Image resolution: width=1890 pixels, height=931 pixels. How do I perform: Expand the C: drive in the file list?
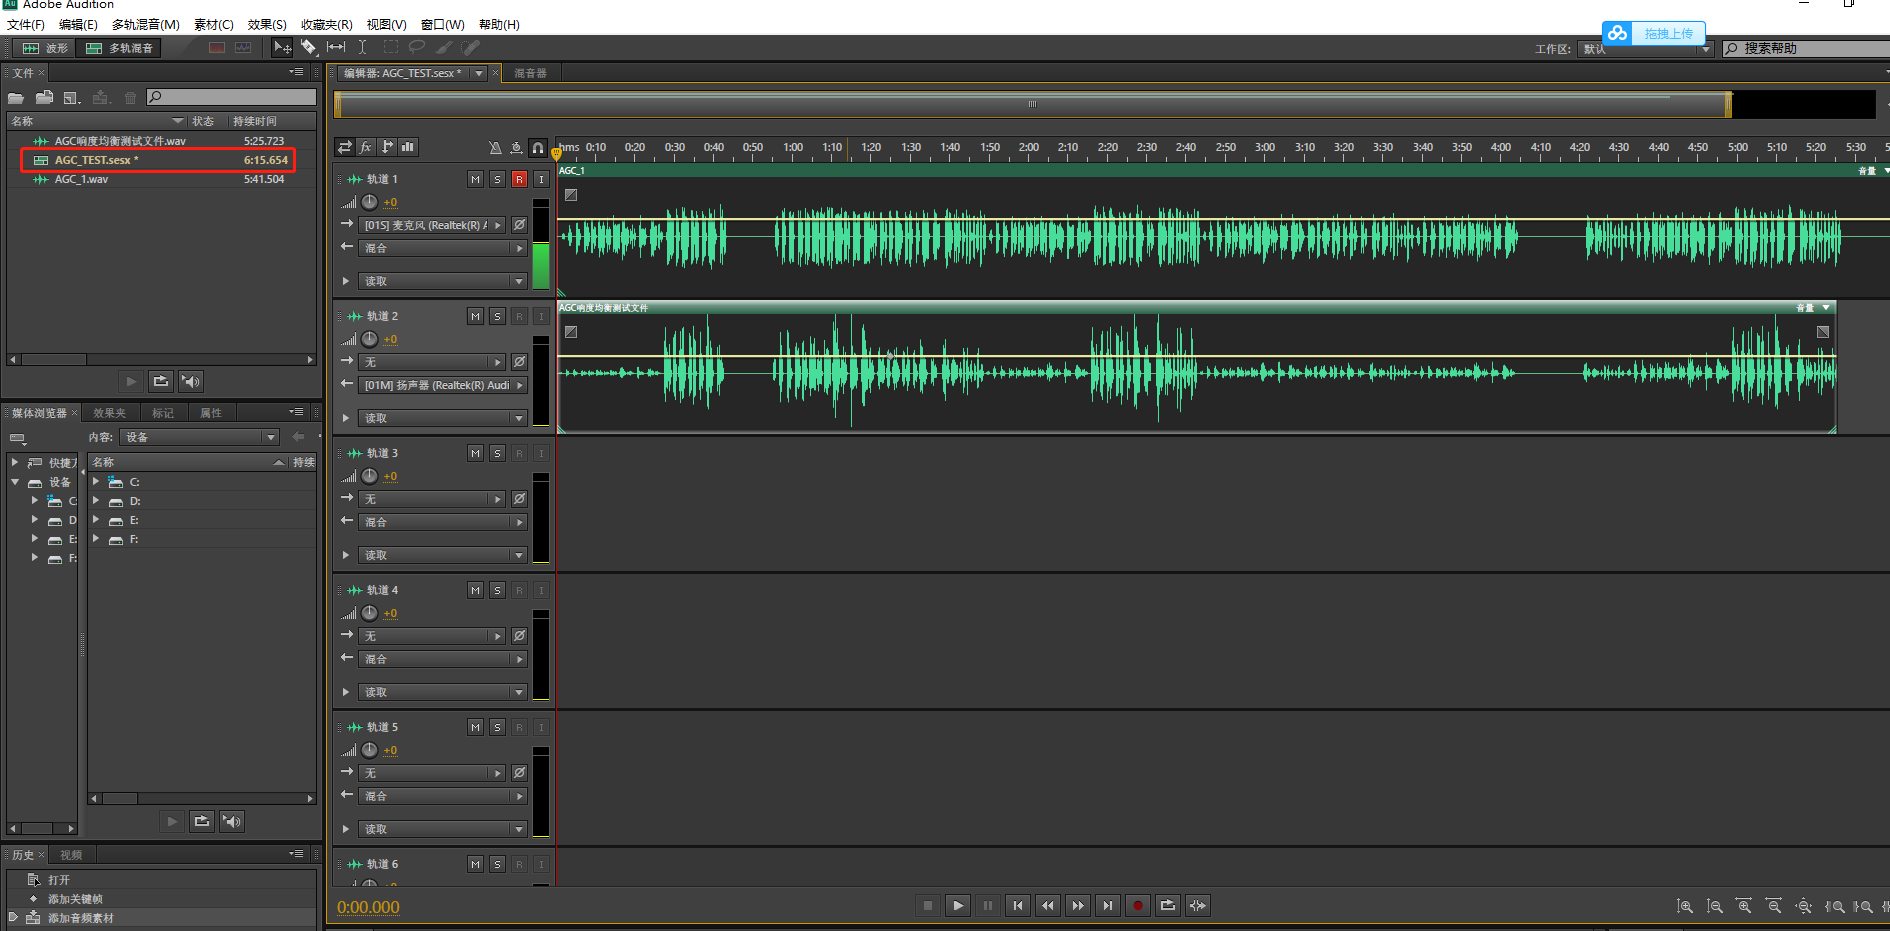tap(96, 482)
